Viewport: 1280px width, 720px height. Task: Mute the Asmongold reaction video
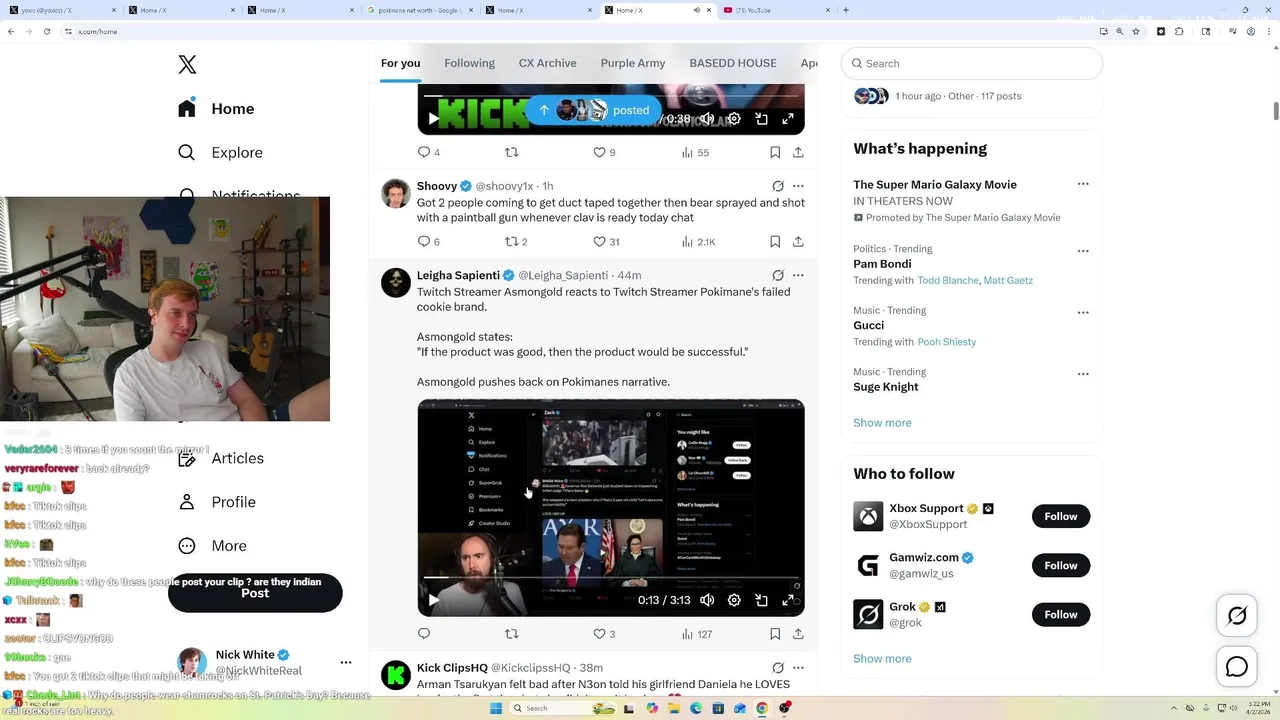pyautogui.click(x=707, y=600)
